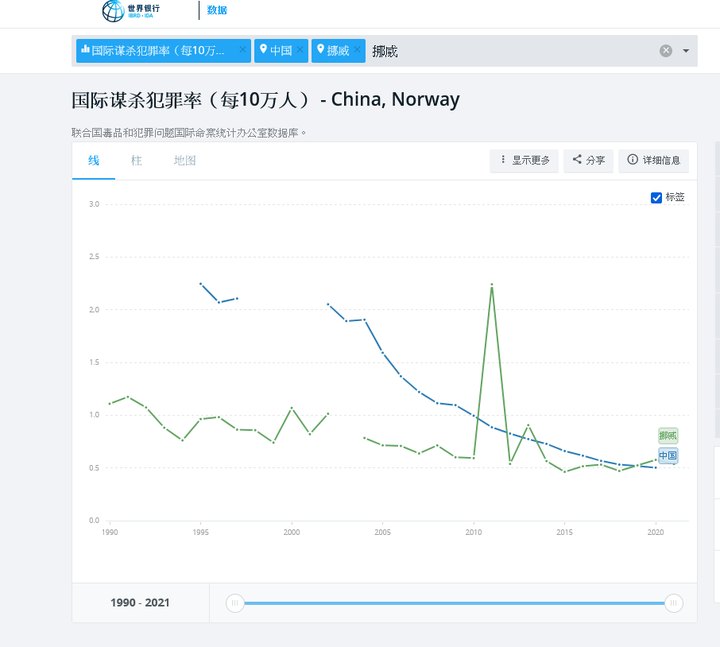The height and width of the screenshot is (647, 720).
Task: Click the 国际谋杀犯罪率 indicator chip label
Action: (x=158, y=51)
